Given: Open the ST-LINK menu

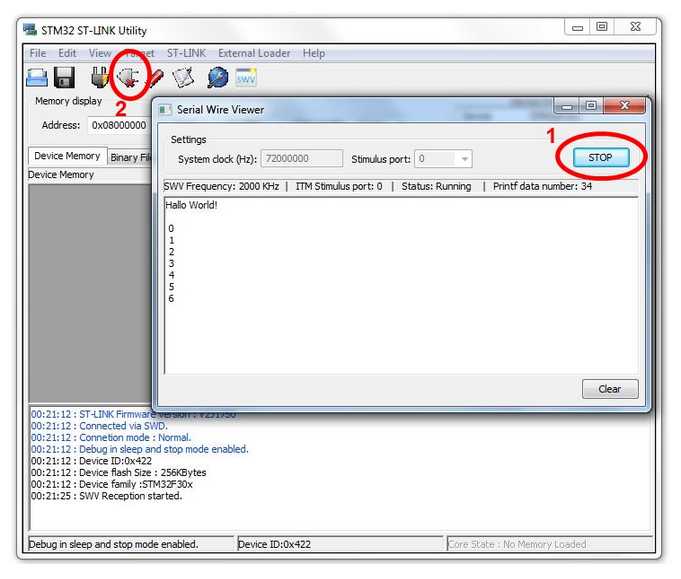Looking at the screenshot, I should click(186, 53).
